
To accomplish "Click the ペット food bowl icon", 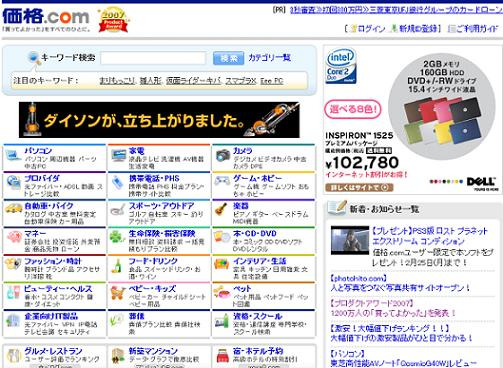I will (x=223, y=292).
